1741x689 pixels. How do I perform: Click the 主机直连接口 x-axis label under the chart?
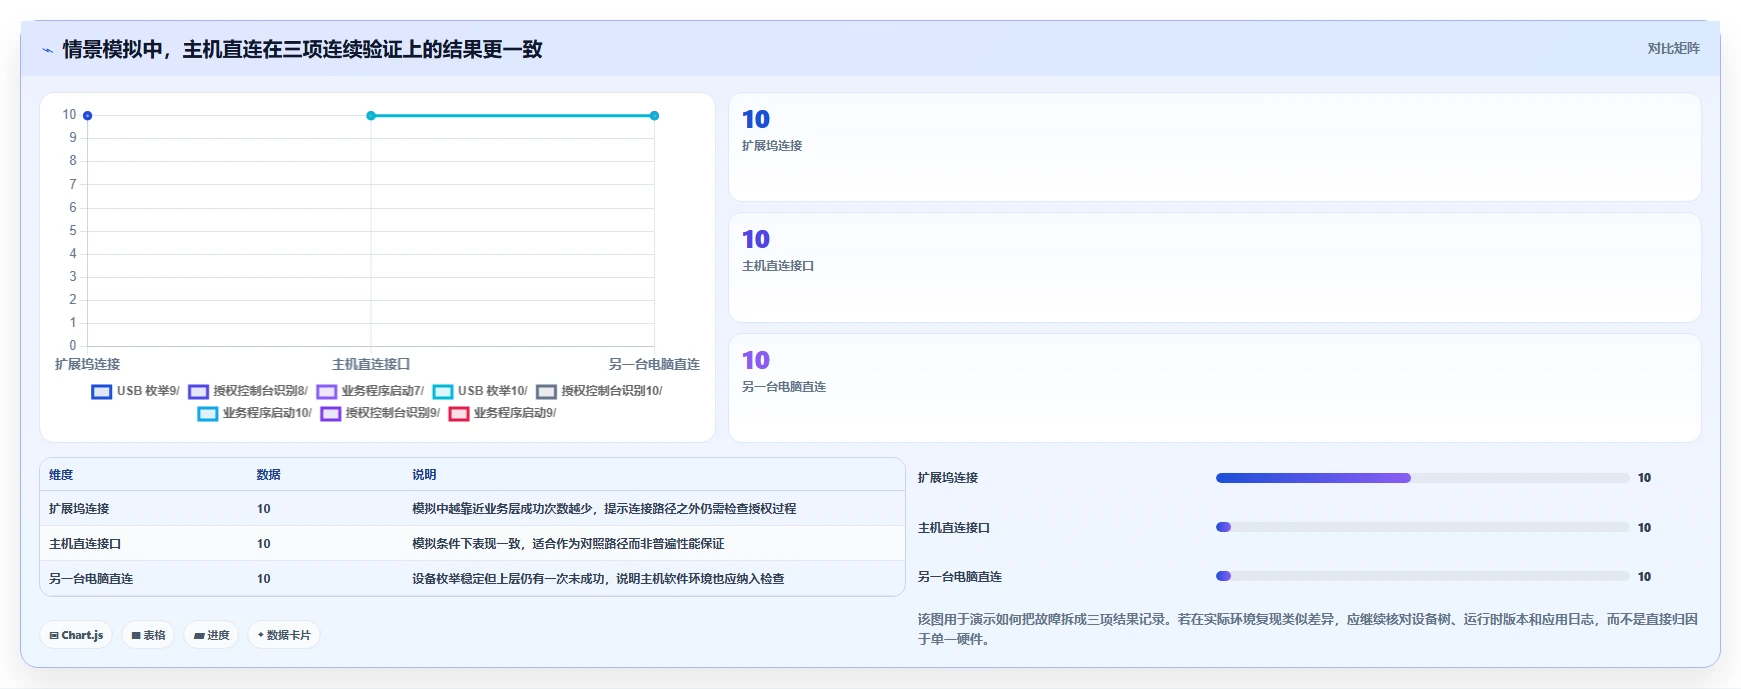click(371, 365)
